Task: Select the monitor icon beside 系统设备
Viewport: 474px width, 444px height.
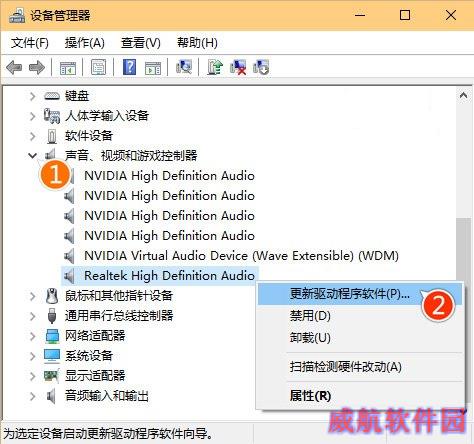Action: point(52,356)
